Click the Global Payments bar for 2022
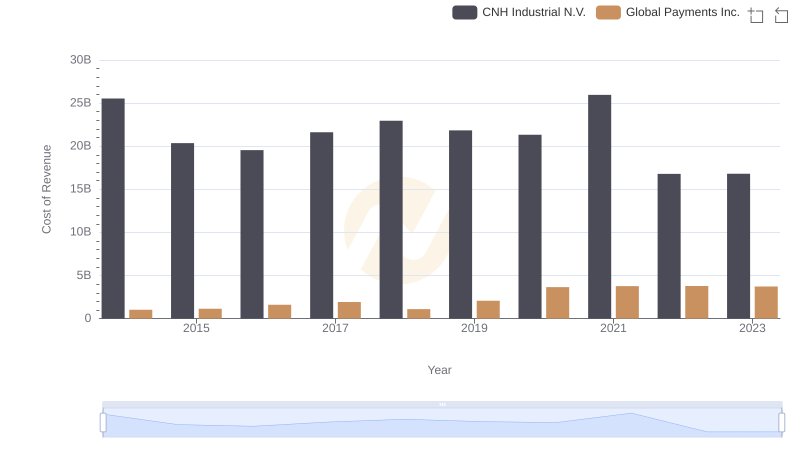Image resolution: width=800 pixels, height=461 pixels. tap(697, 302)
